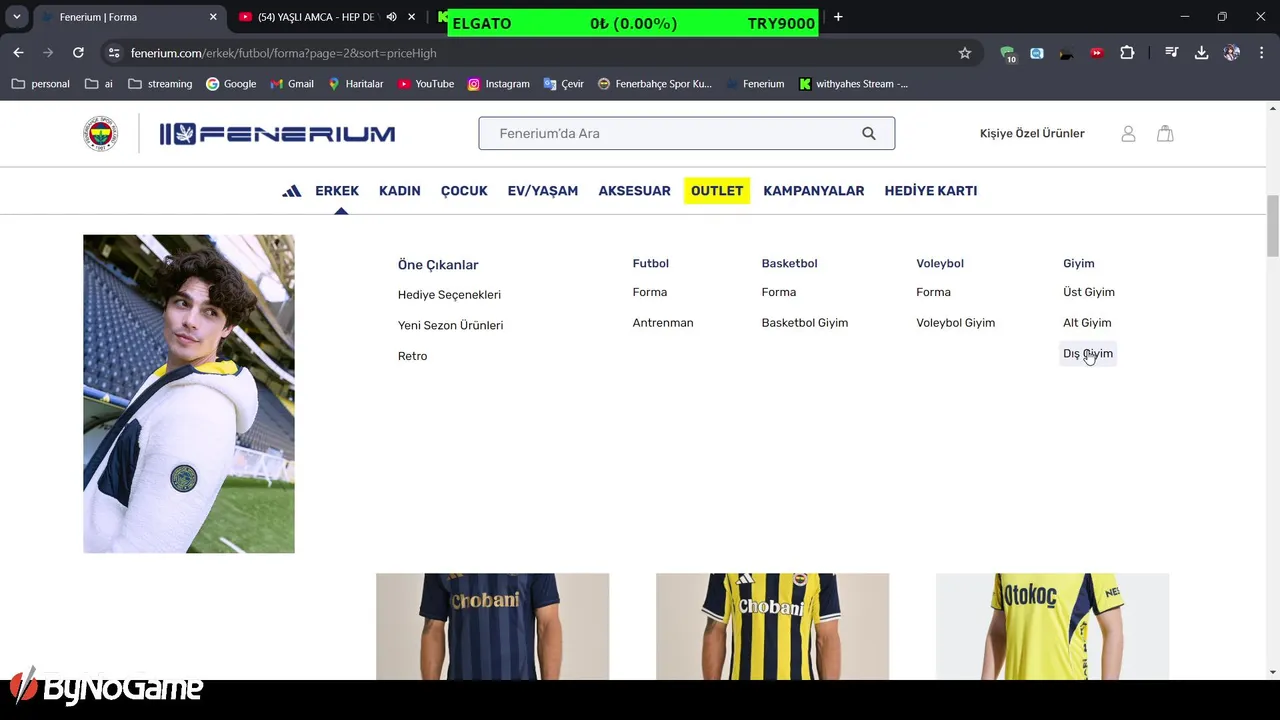
Task: Click the yellow Otokoç jersey product image
Action: [1052, 626]
